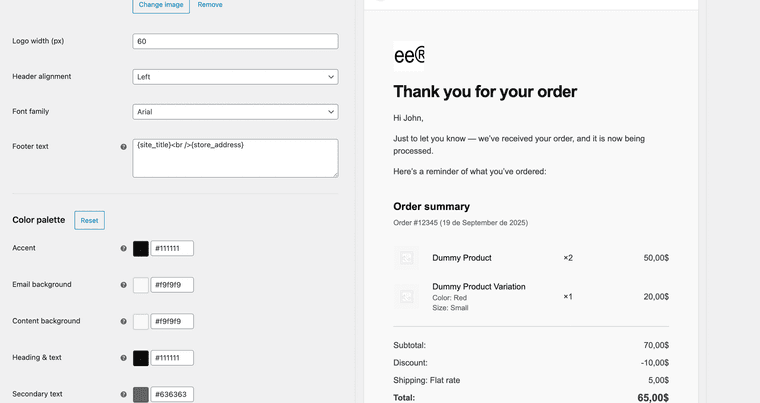This screenshot has width=760, height=403.
Task: Click inside the Footer text textarea
Action: 235,158
